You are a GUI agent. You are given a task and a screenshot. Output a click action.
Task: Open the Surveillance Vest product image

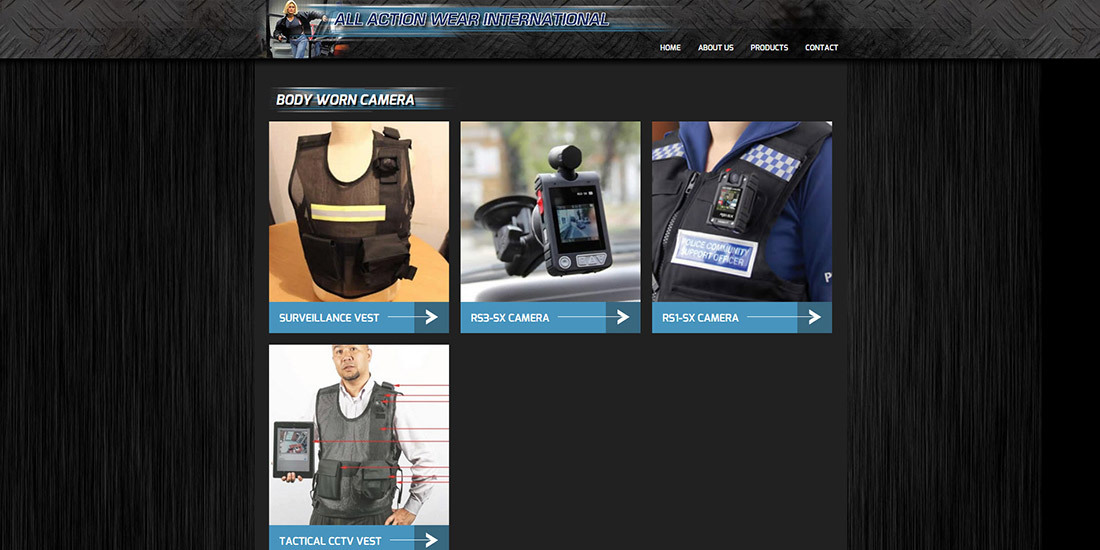(x=359, y=212)
